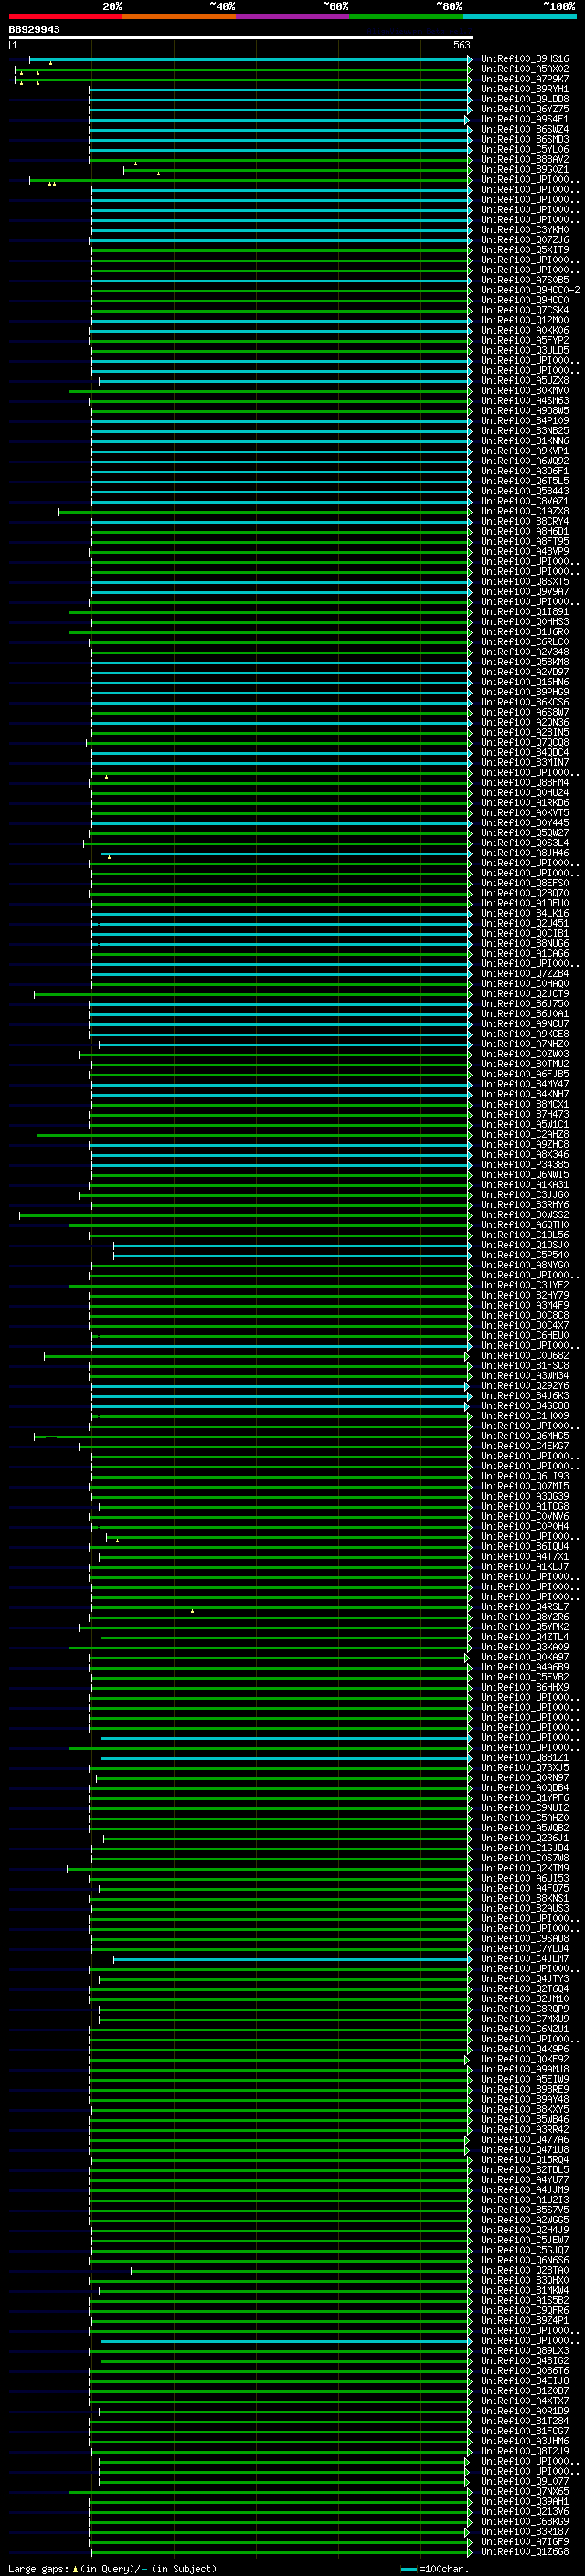Select the UniRef100_B1J6R0 label

[524, 632]
